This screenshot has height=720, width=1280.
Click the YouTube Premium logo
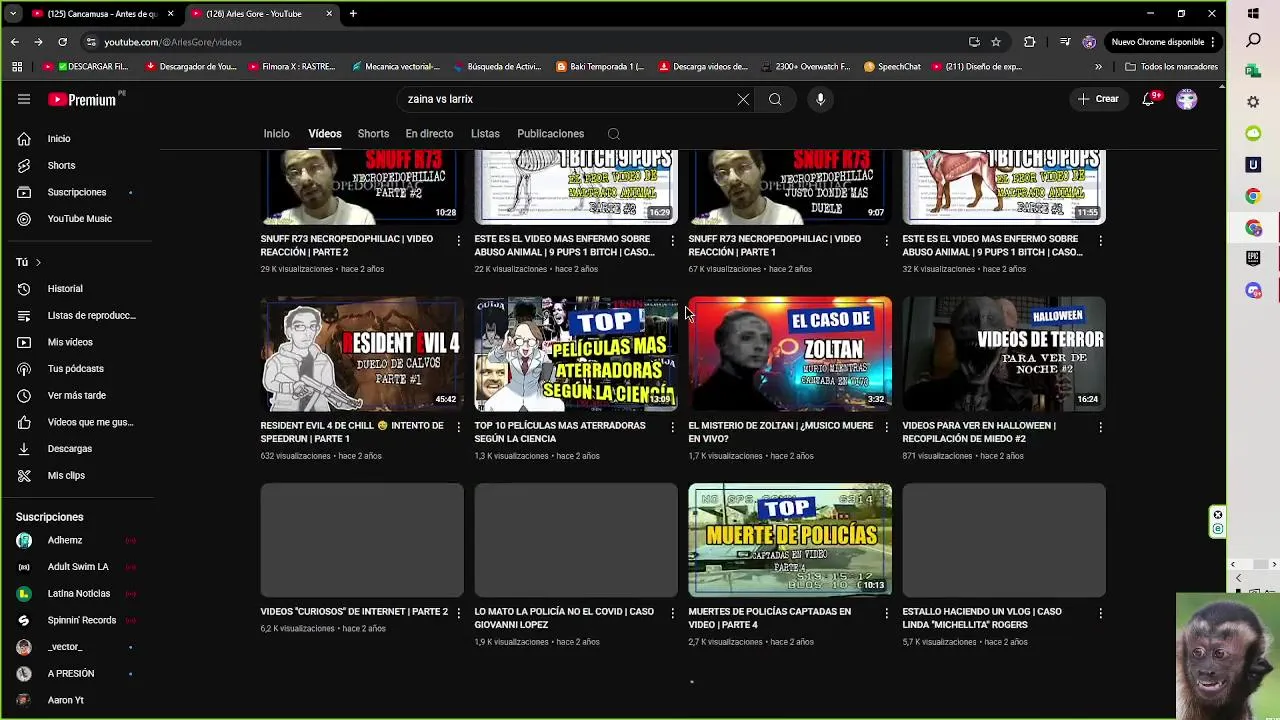tap(84, 99)
